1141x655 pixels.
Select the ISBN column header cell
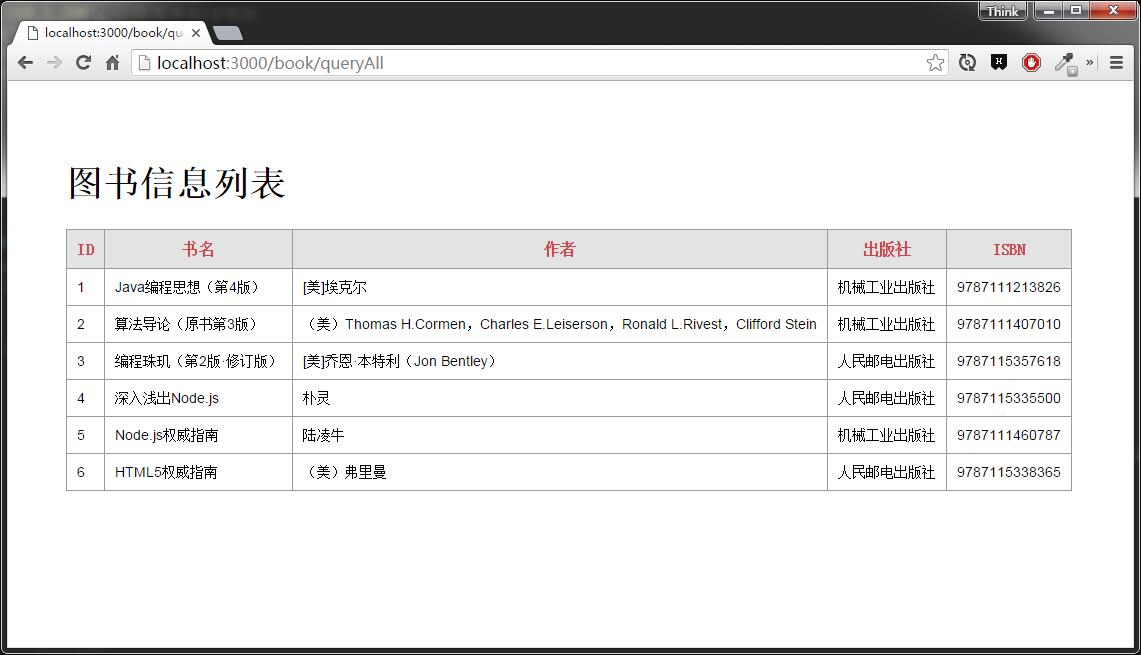coord(1008,249)
